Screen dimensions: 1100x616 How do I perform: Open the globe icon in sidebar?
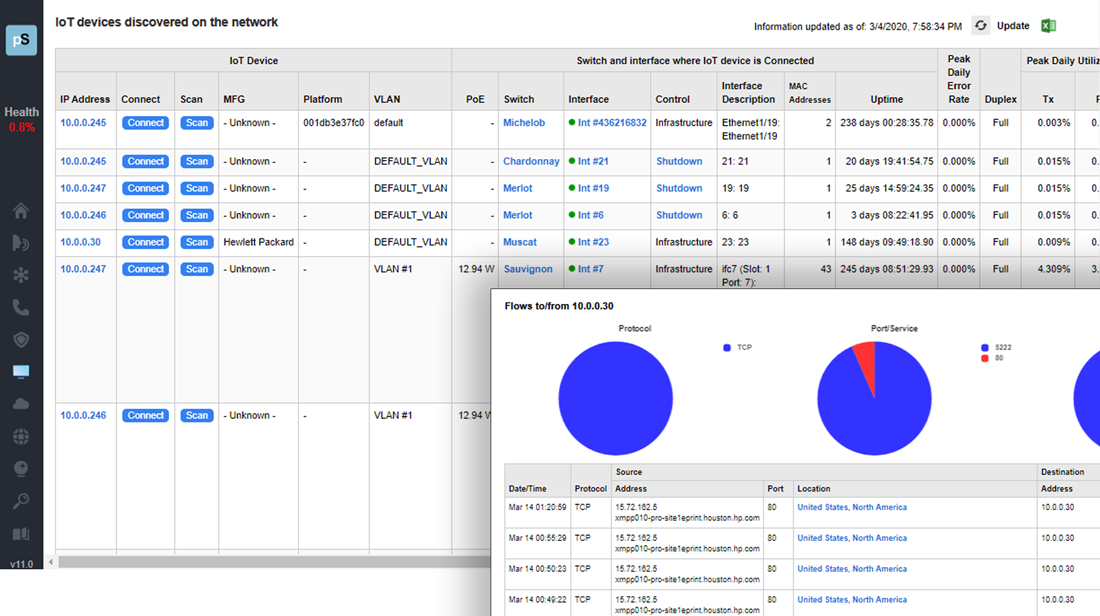pos(21,437)
